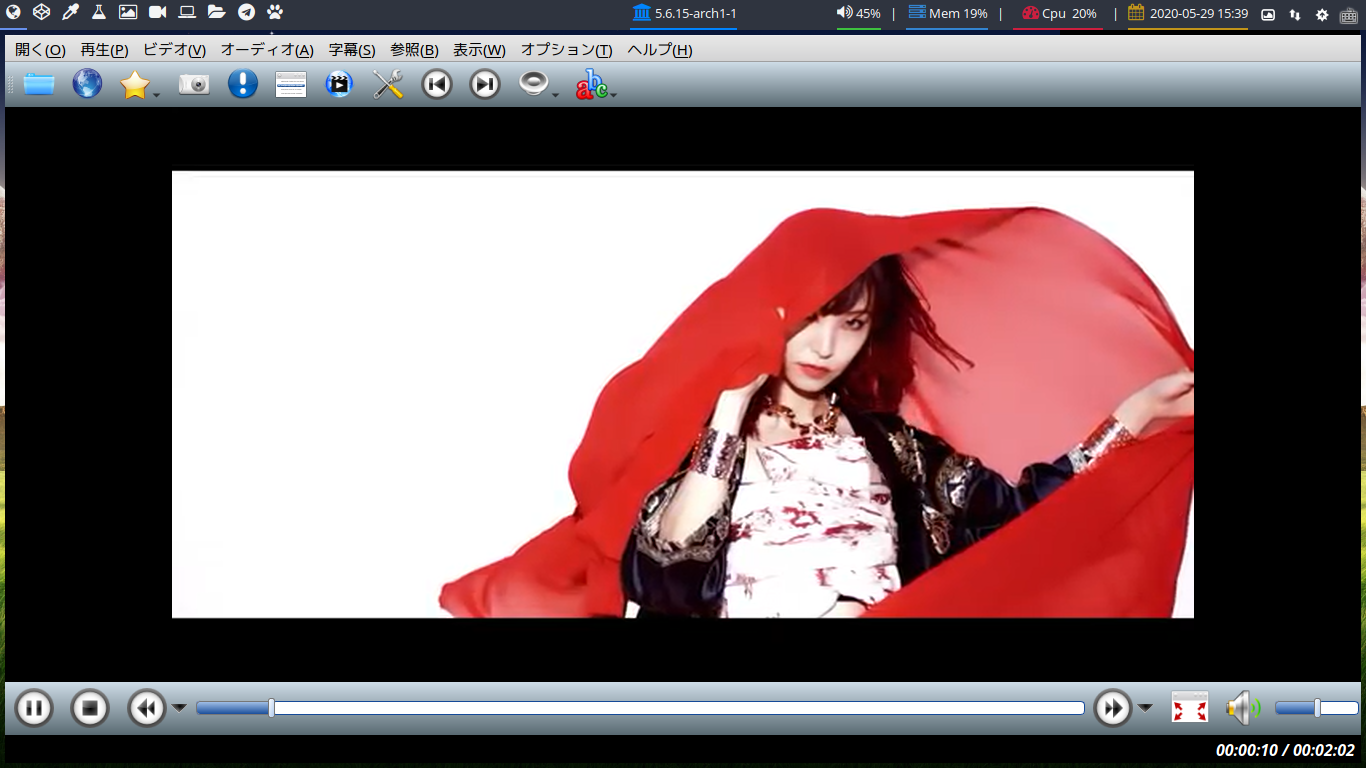Jump to previous playlist item

click(437, 85)
